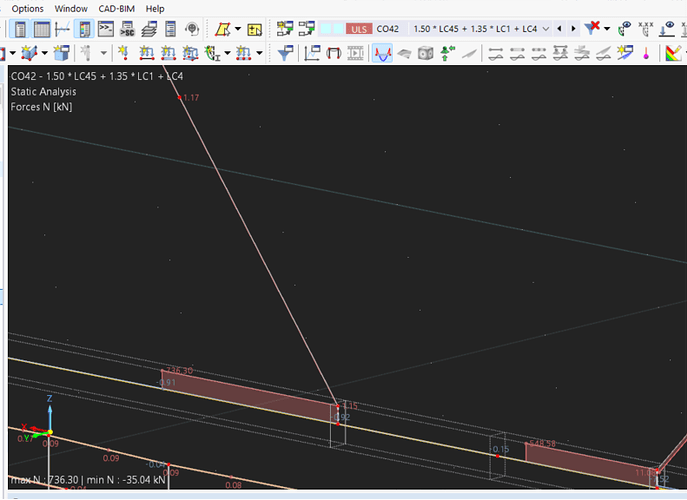
Task: Expand the imposed load dropdown arrow
Action: point(227,53)
